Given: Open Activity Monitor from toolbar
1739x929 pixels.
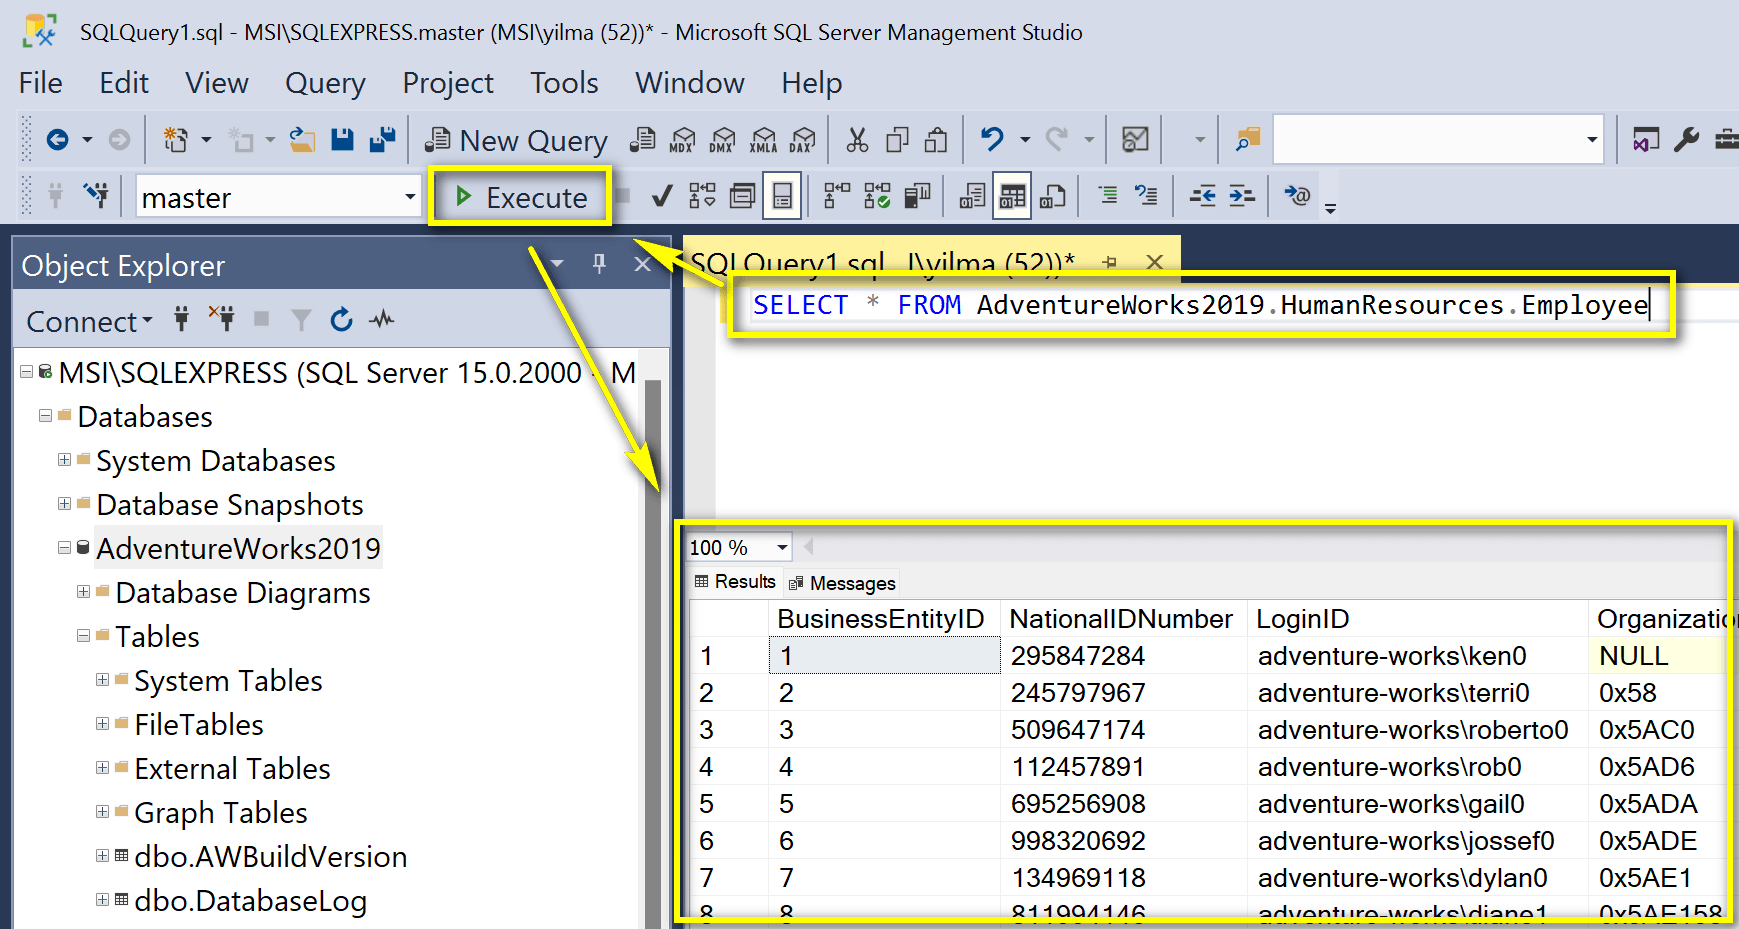Looking at the screenshot, I should click(1135, 139).
